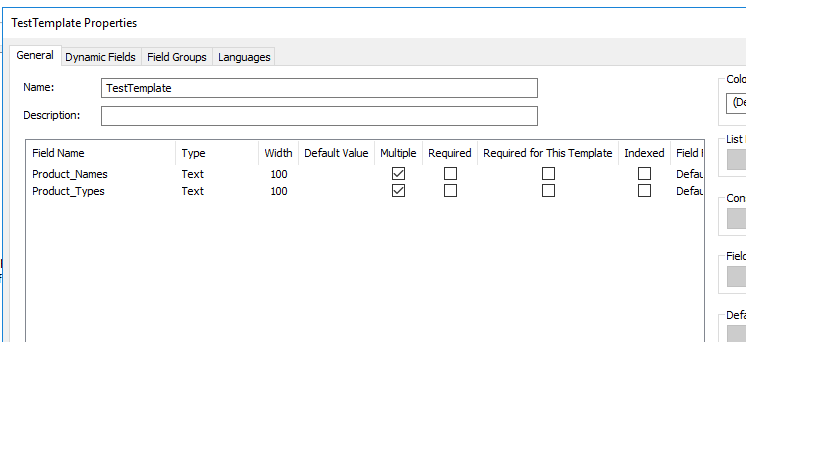Open the Color dropdown on the right
The height and width of the screenshot is (460, 816).
(x=737, y=102)
